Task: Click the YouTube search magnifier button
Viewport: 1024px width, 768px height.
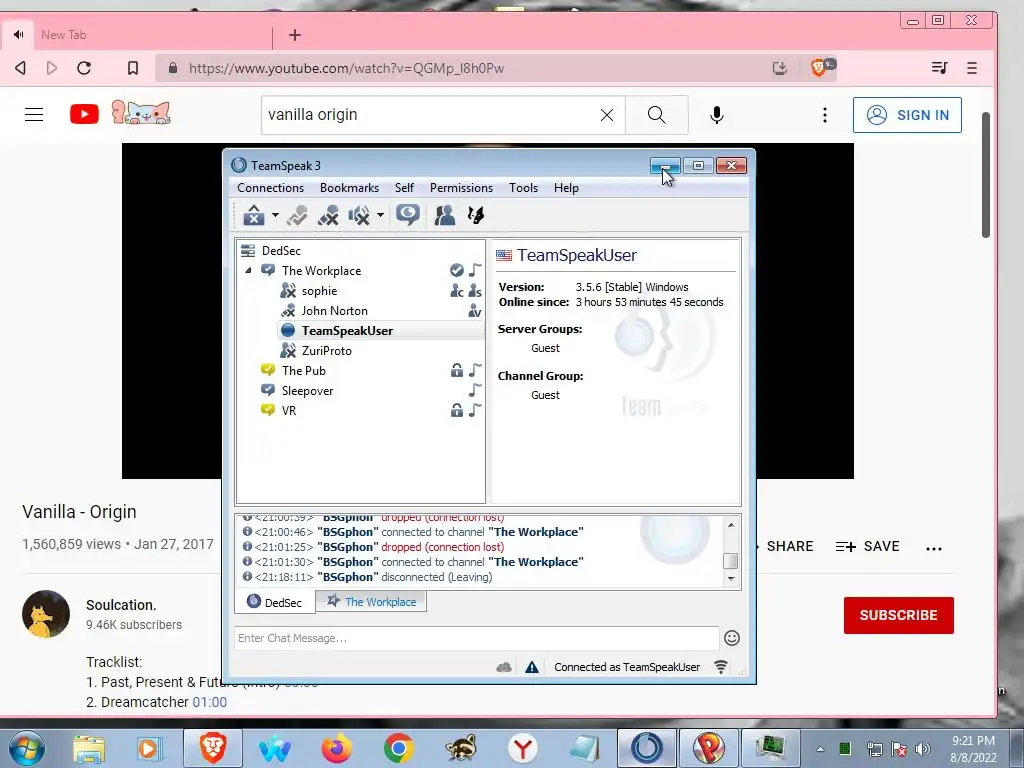Action: coord(656,115)
